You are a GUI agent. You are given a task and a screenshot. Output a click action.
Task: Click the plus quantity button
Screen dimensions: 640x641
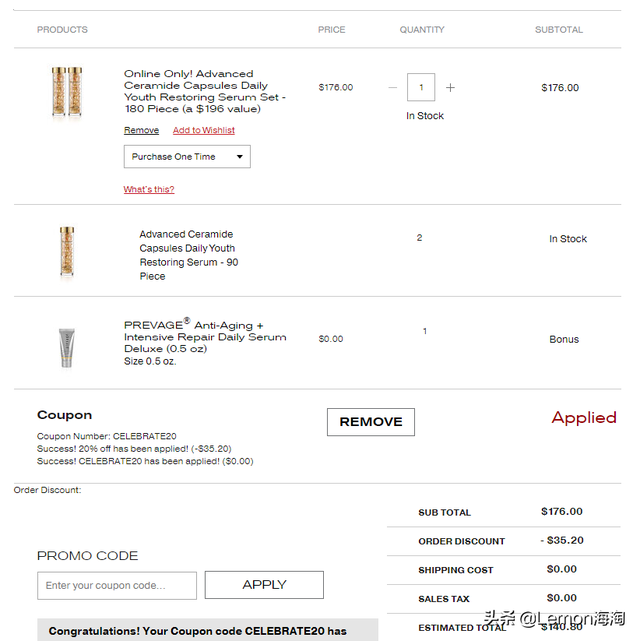[450, 88]
